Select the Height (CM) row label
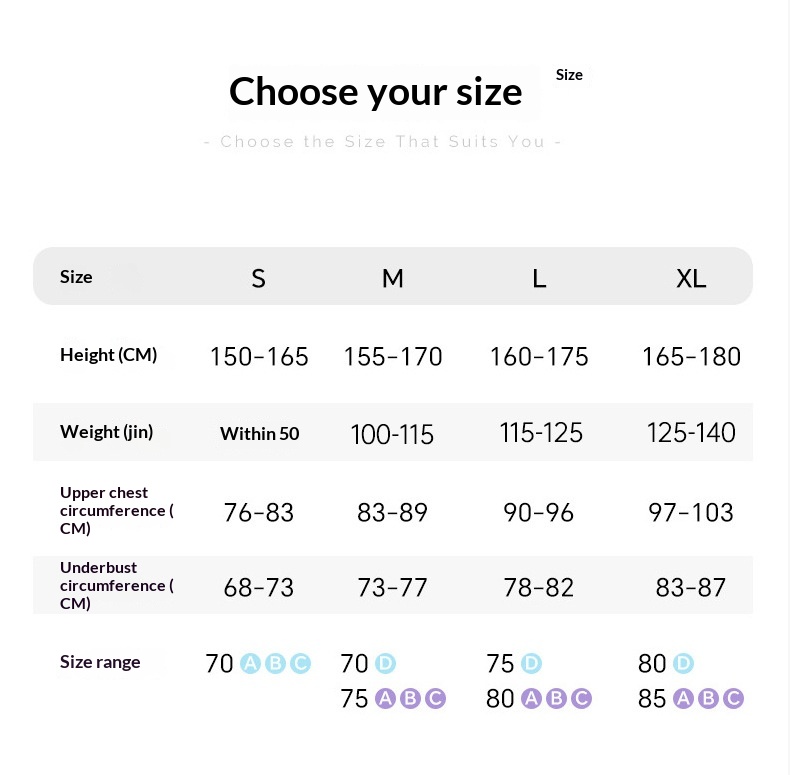This screenshot has width=790, height=775. 108,354
